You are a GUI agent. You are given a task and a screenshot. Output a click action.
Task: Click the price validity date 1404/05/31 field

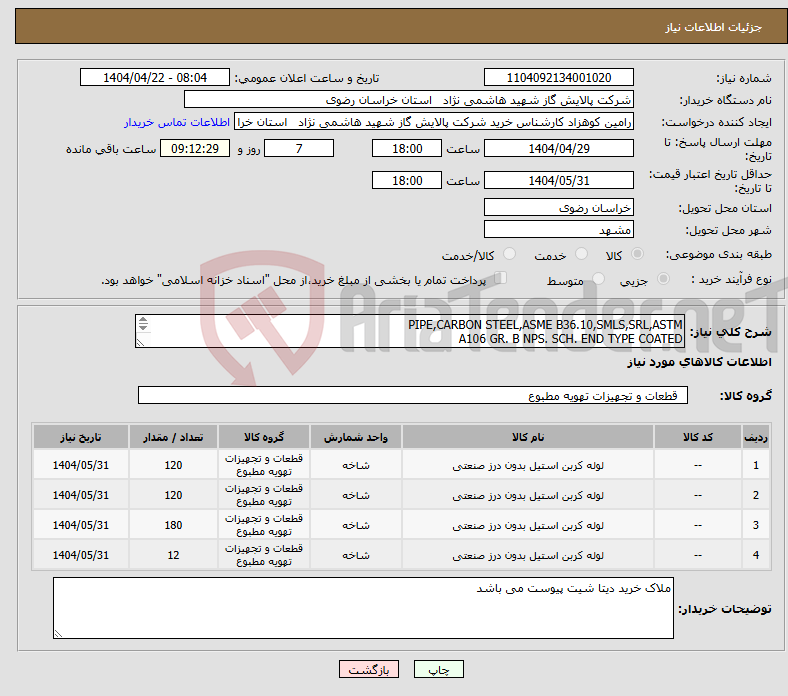[x=558, y=180]
